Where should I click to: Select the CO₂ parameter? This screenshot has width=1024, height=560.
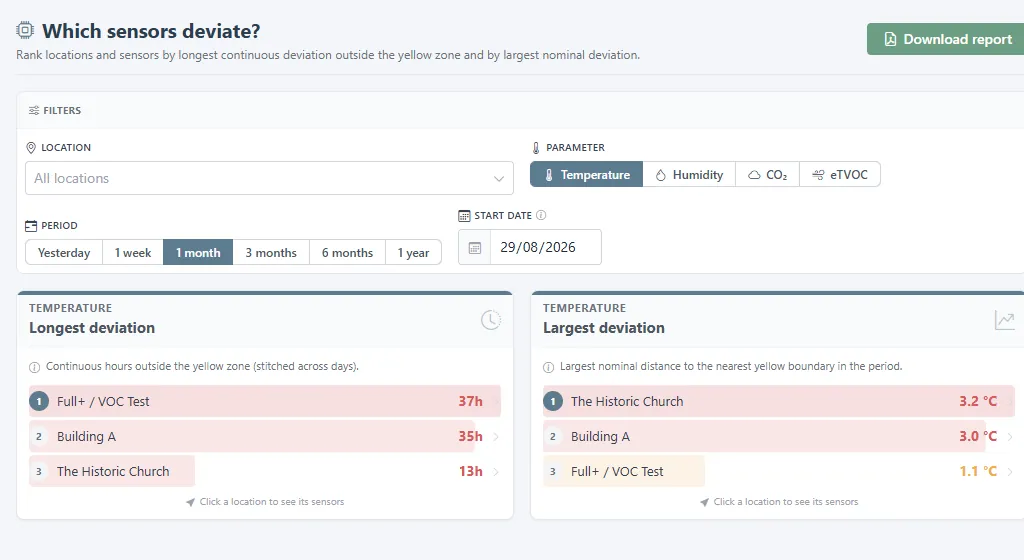pos(767,174)
